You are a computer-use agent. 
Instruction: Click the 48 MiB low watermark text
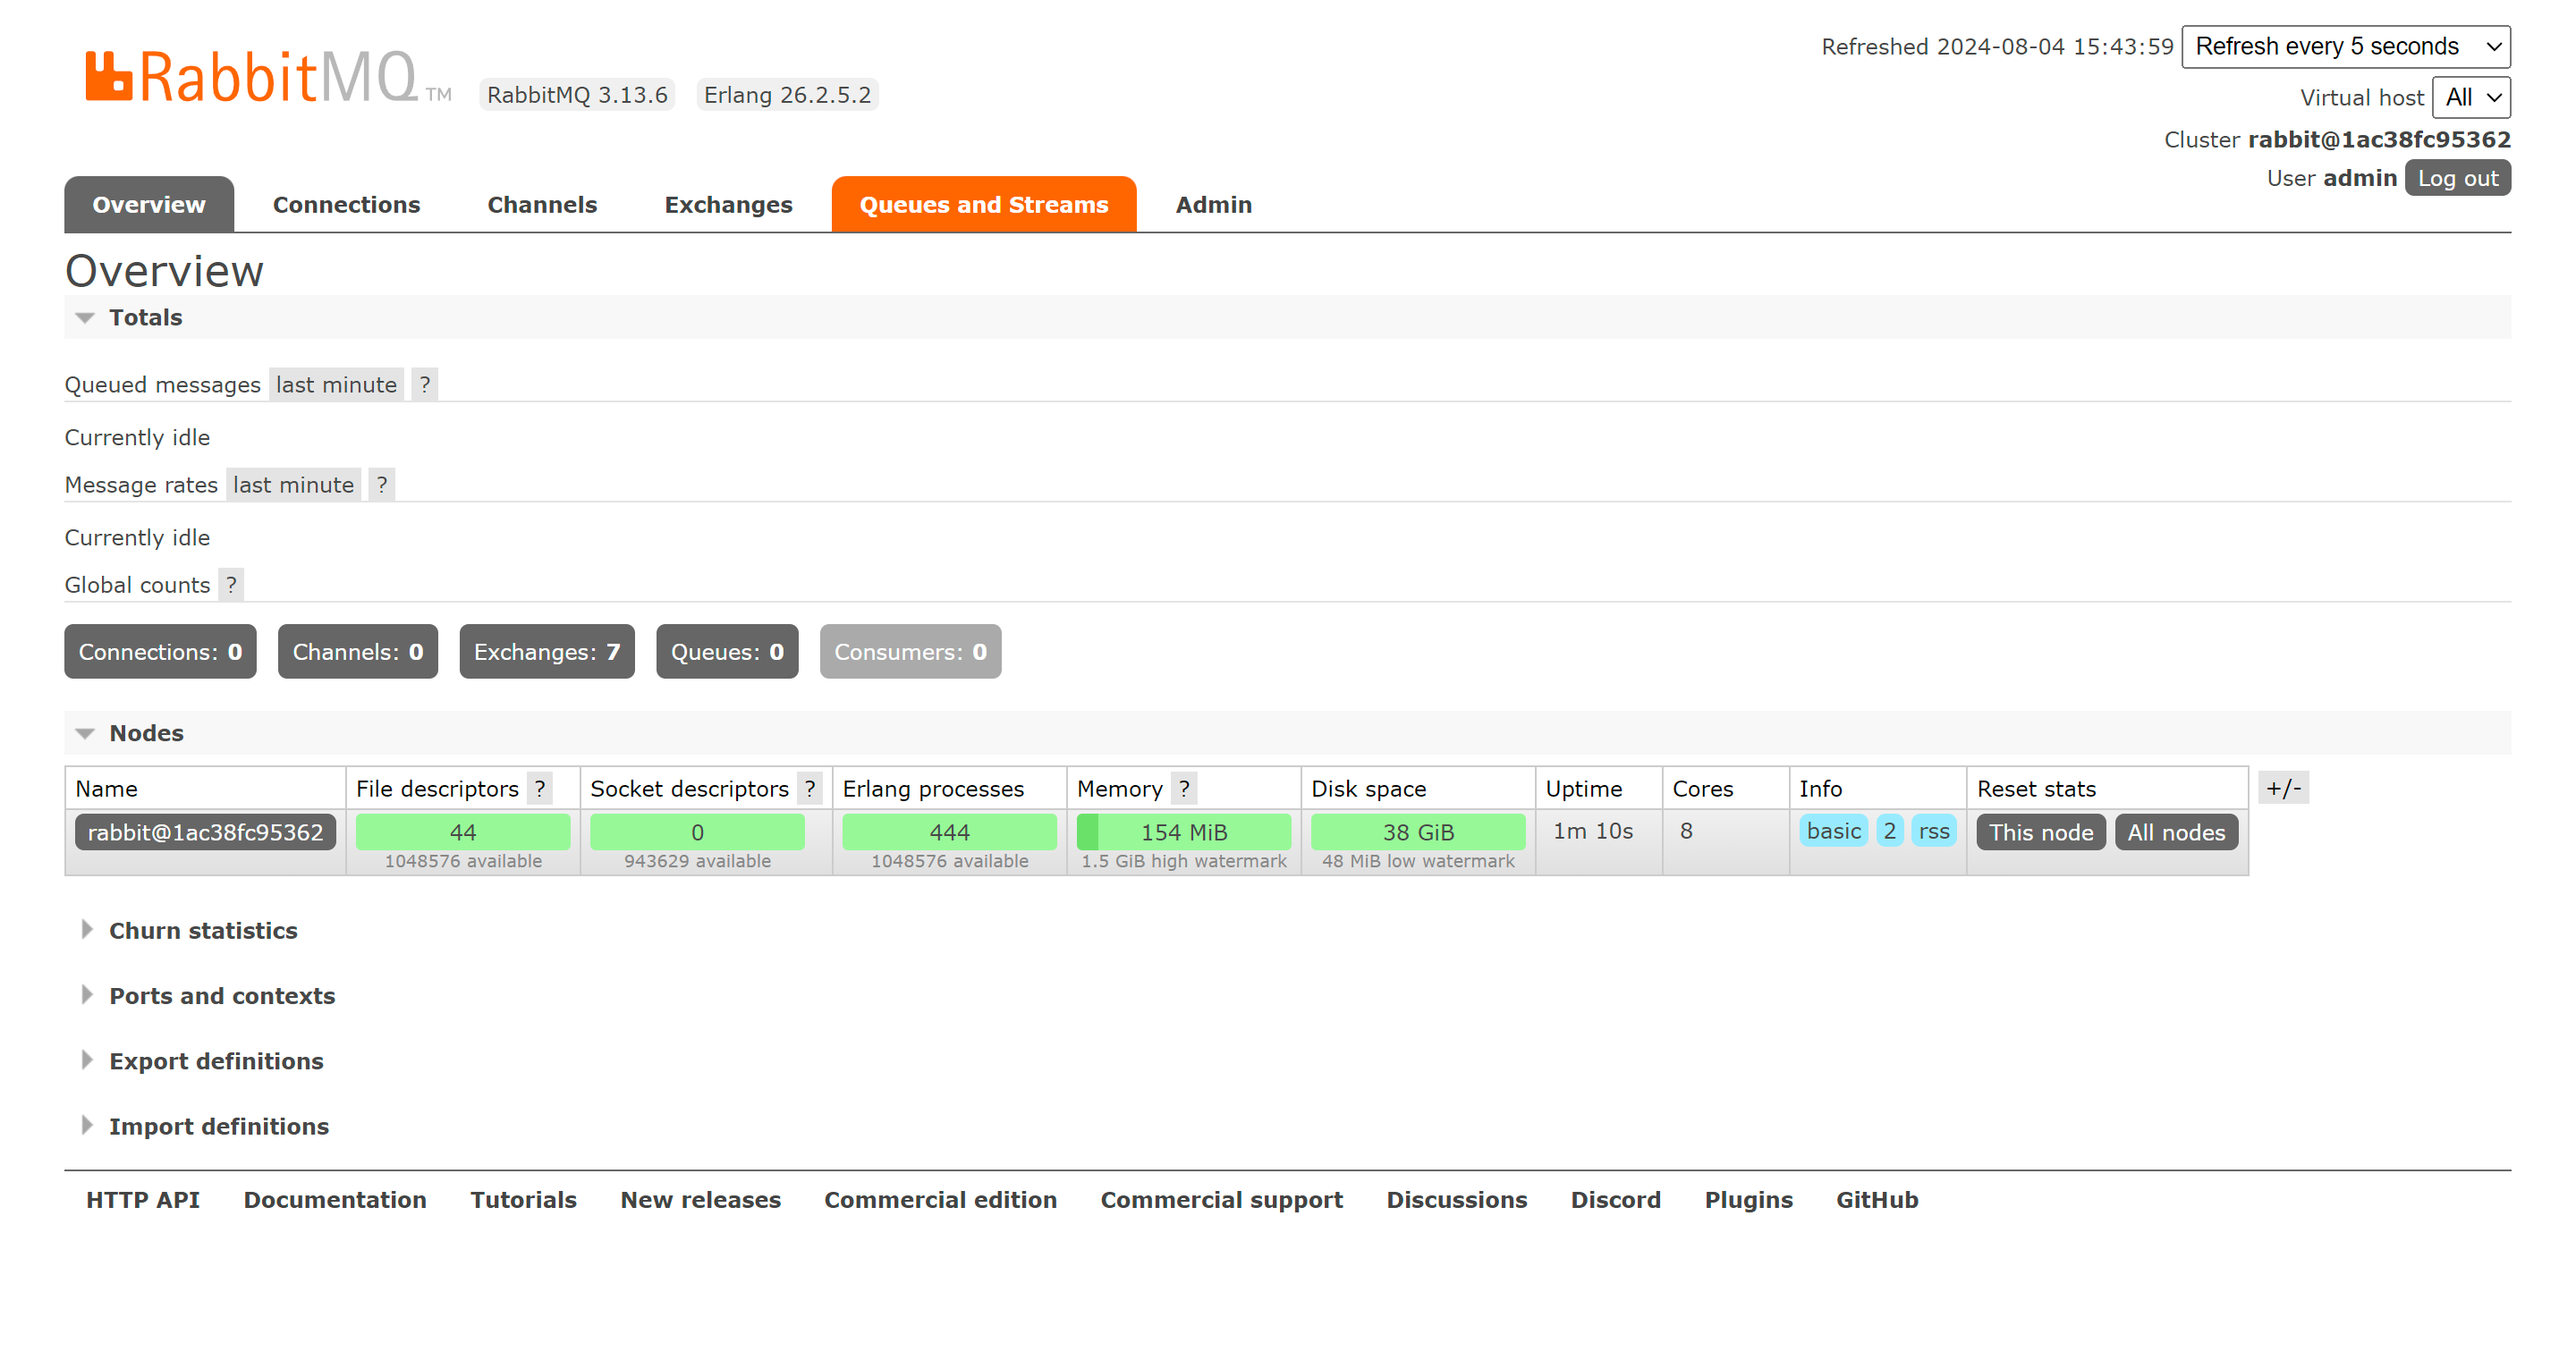click(x=1418, y=861)
